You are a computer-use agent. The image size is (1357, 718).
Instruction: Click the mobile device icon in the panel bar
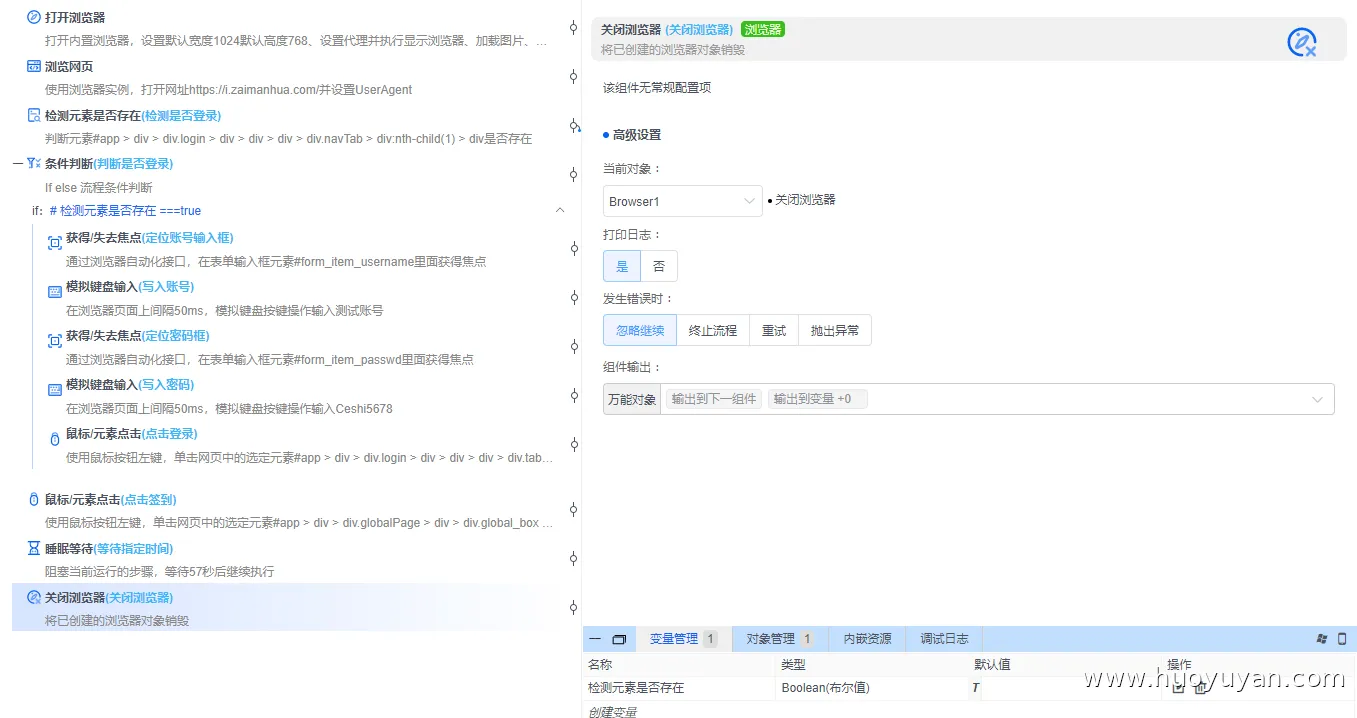click(x=1342, y=638)
